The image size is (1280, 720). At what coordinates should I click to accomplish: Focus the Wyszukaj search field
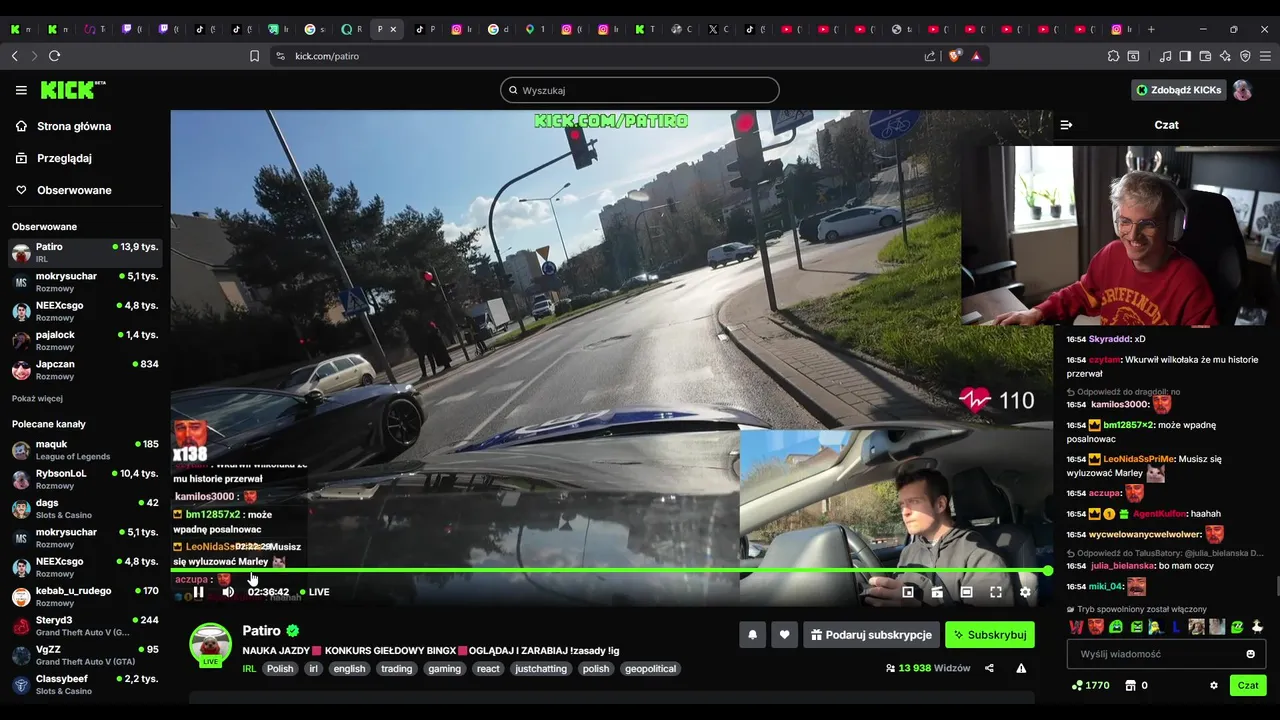pos(640,90)
